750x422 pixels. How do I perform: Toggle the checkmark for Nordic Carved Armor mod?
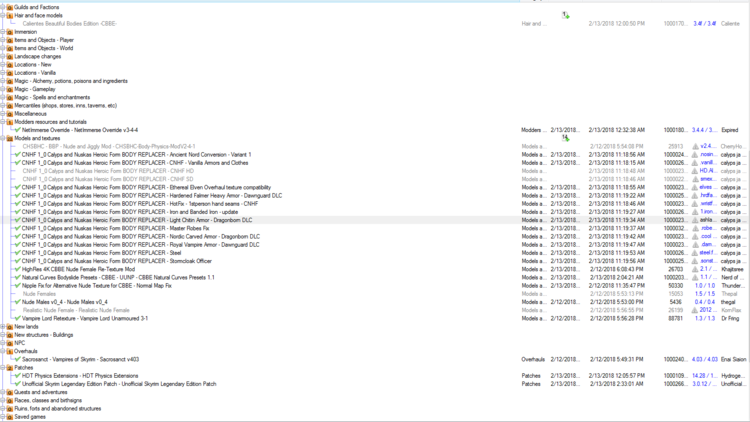[18, 236]
